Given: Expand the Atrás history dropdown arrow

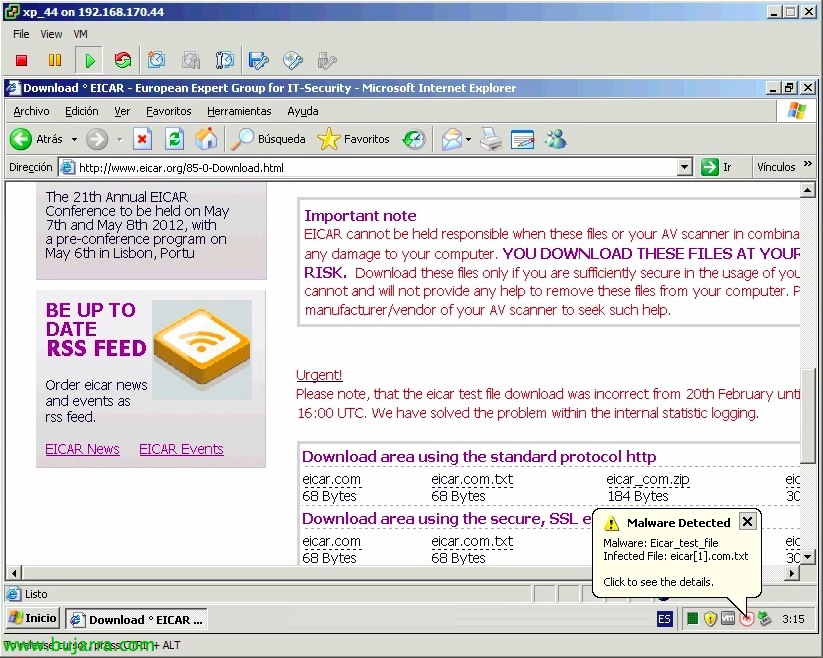Looking at the screenshot, I should 74,140.
